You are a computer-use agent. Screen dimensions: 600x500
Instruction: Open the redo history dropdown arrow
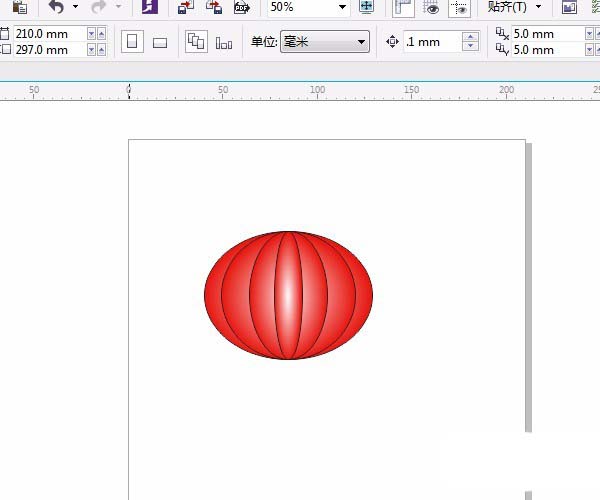[118, 7]
